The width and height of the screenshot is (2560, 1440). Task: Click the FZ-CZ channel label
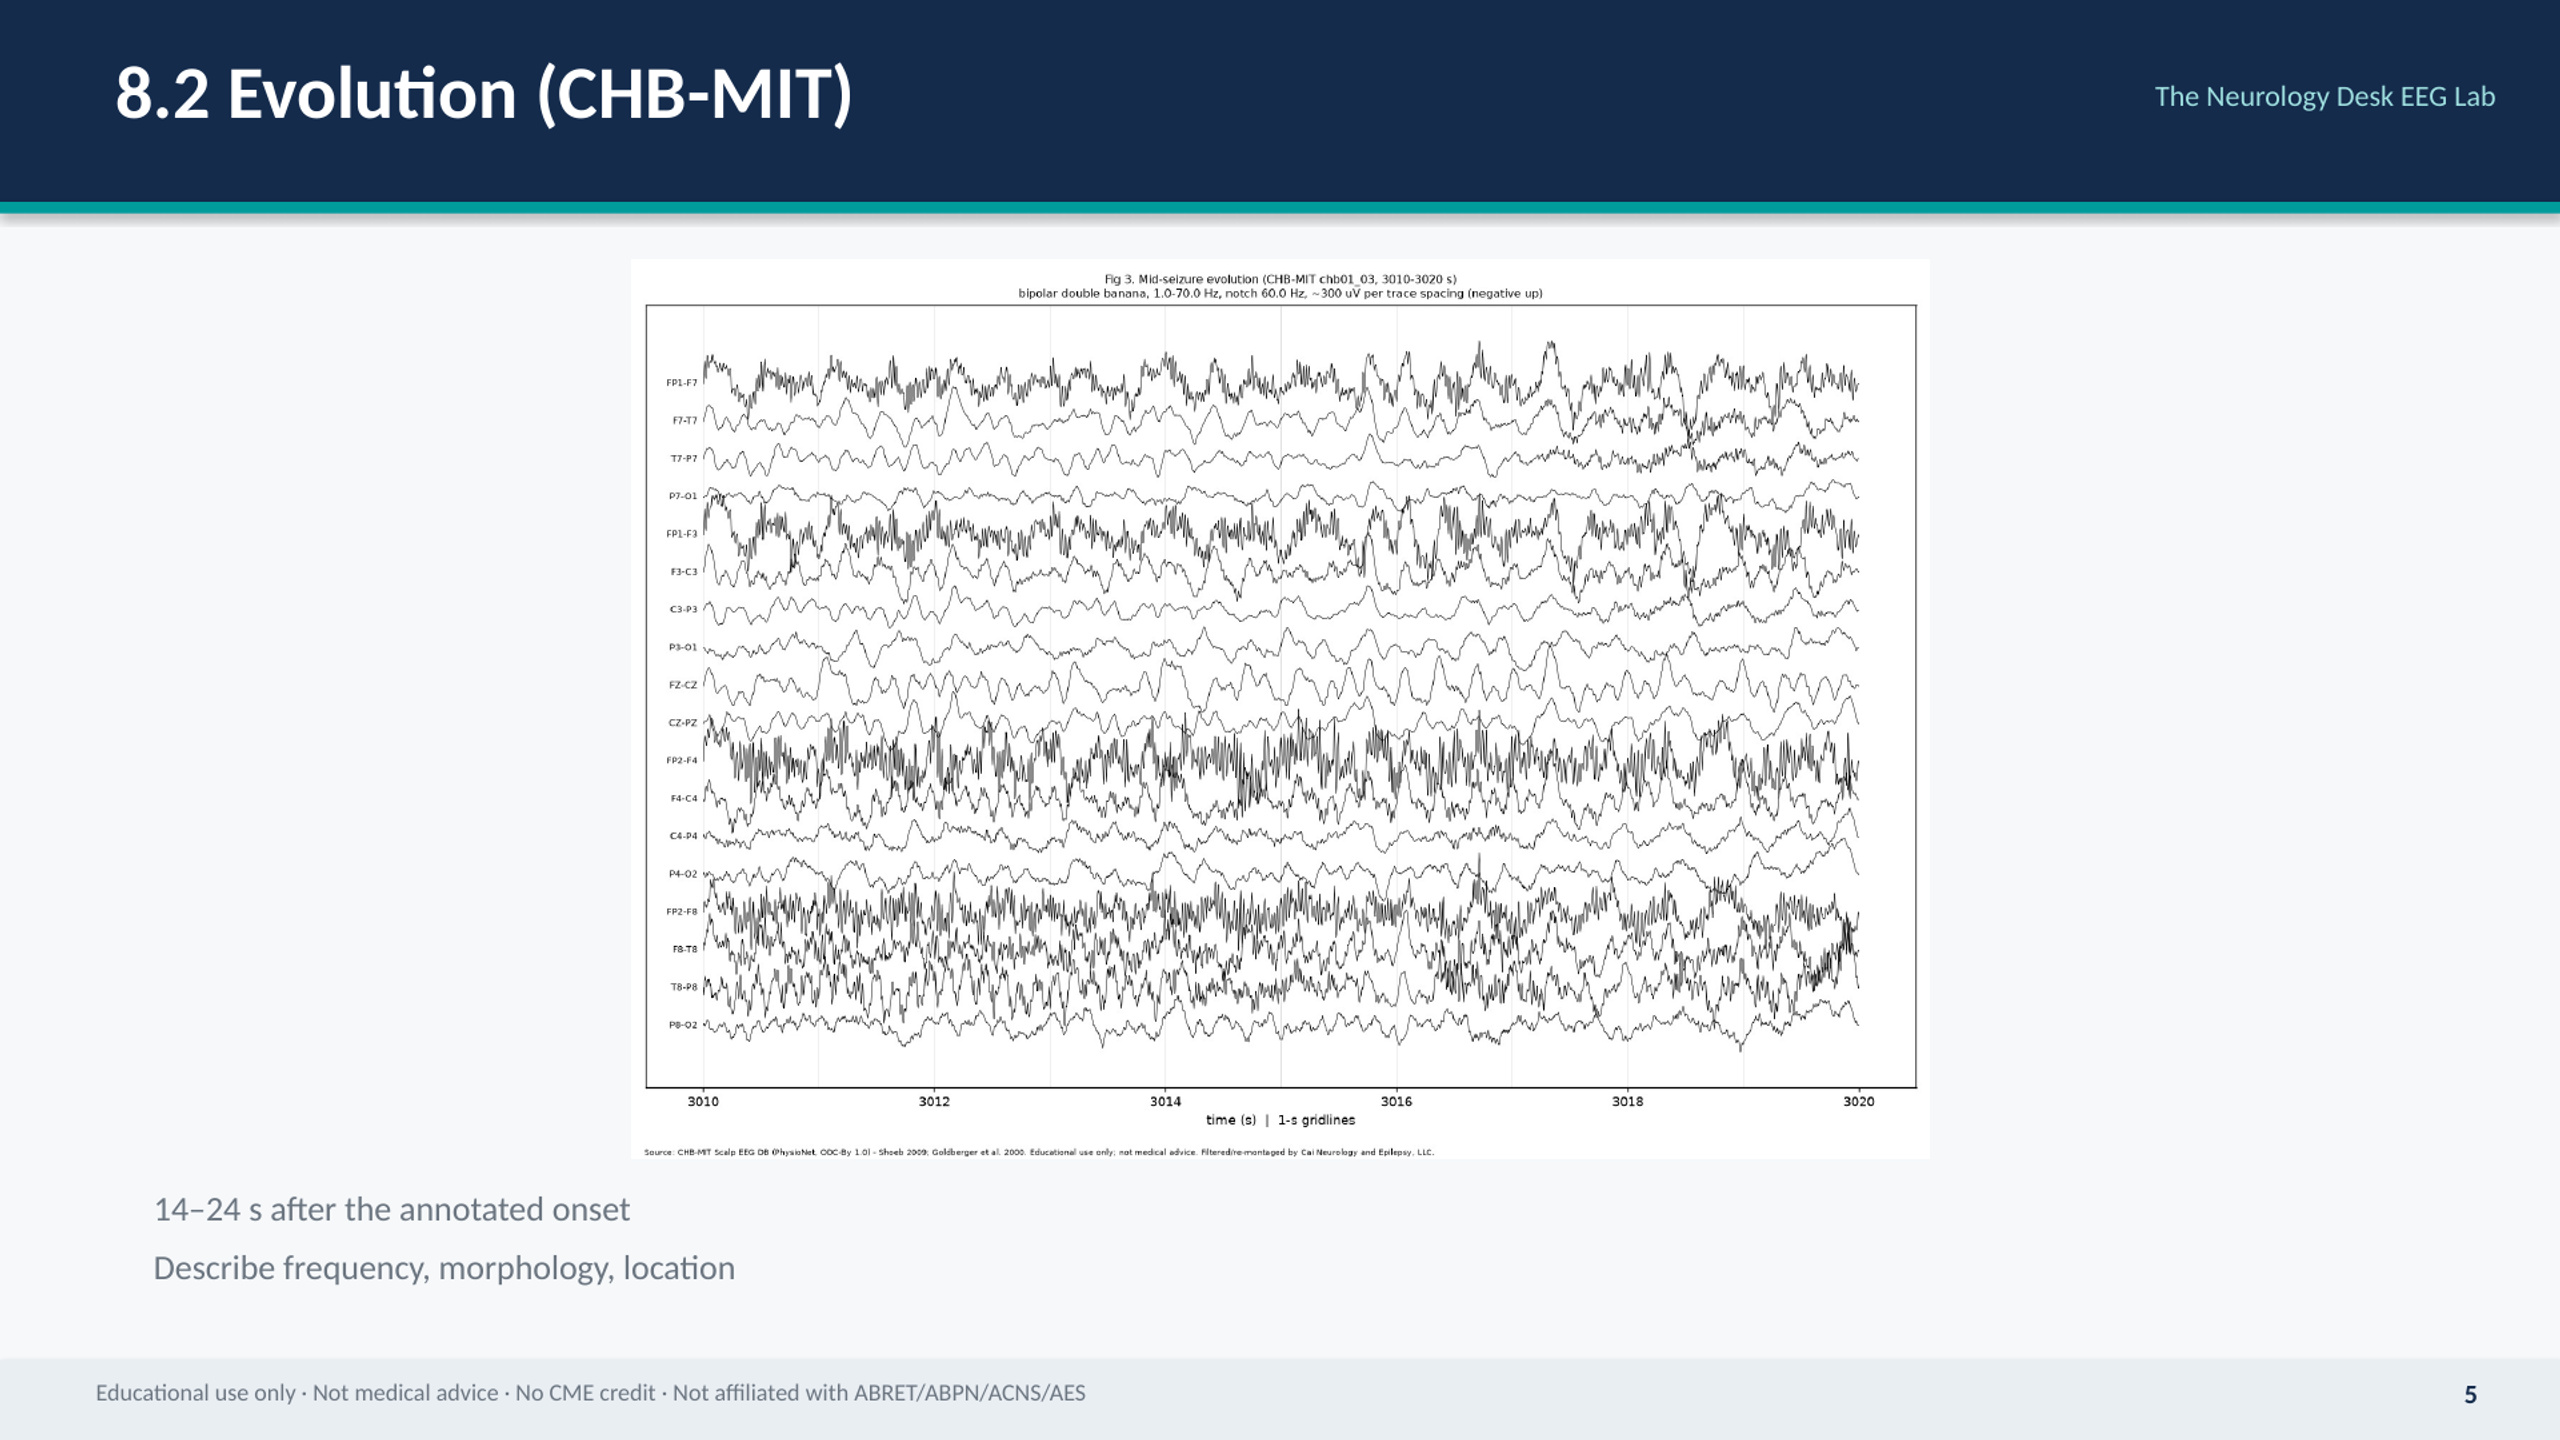pos(683,685)
